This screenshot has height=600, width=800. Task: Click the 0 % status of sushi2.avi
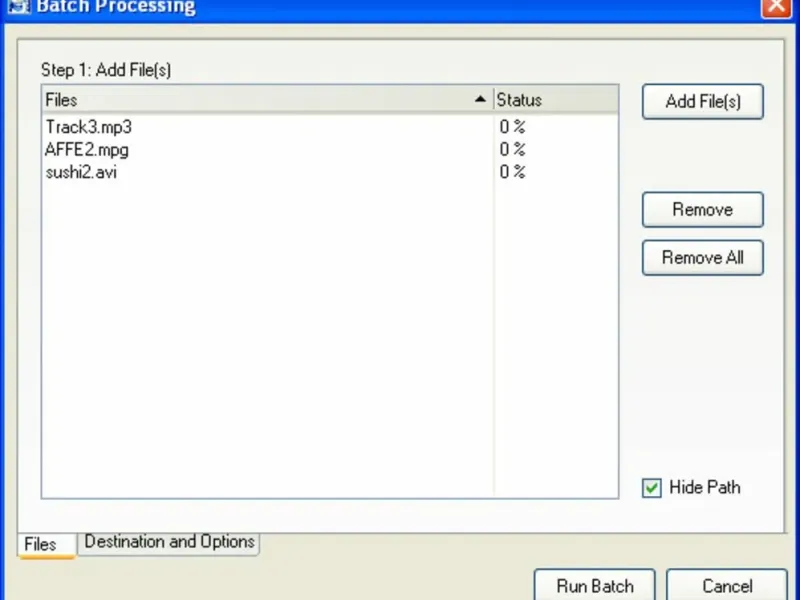512,172
